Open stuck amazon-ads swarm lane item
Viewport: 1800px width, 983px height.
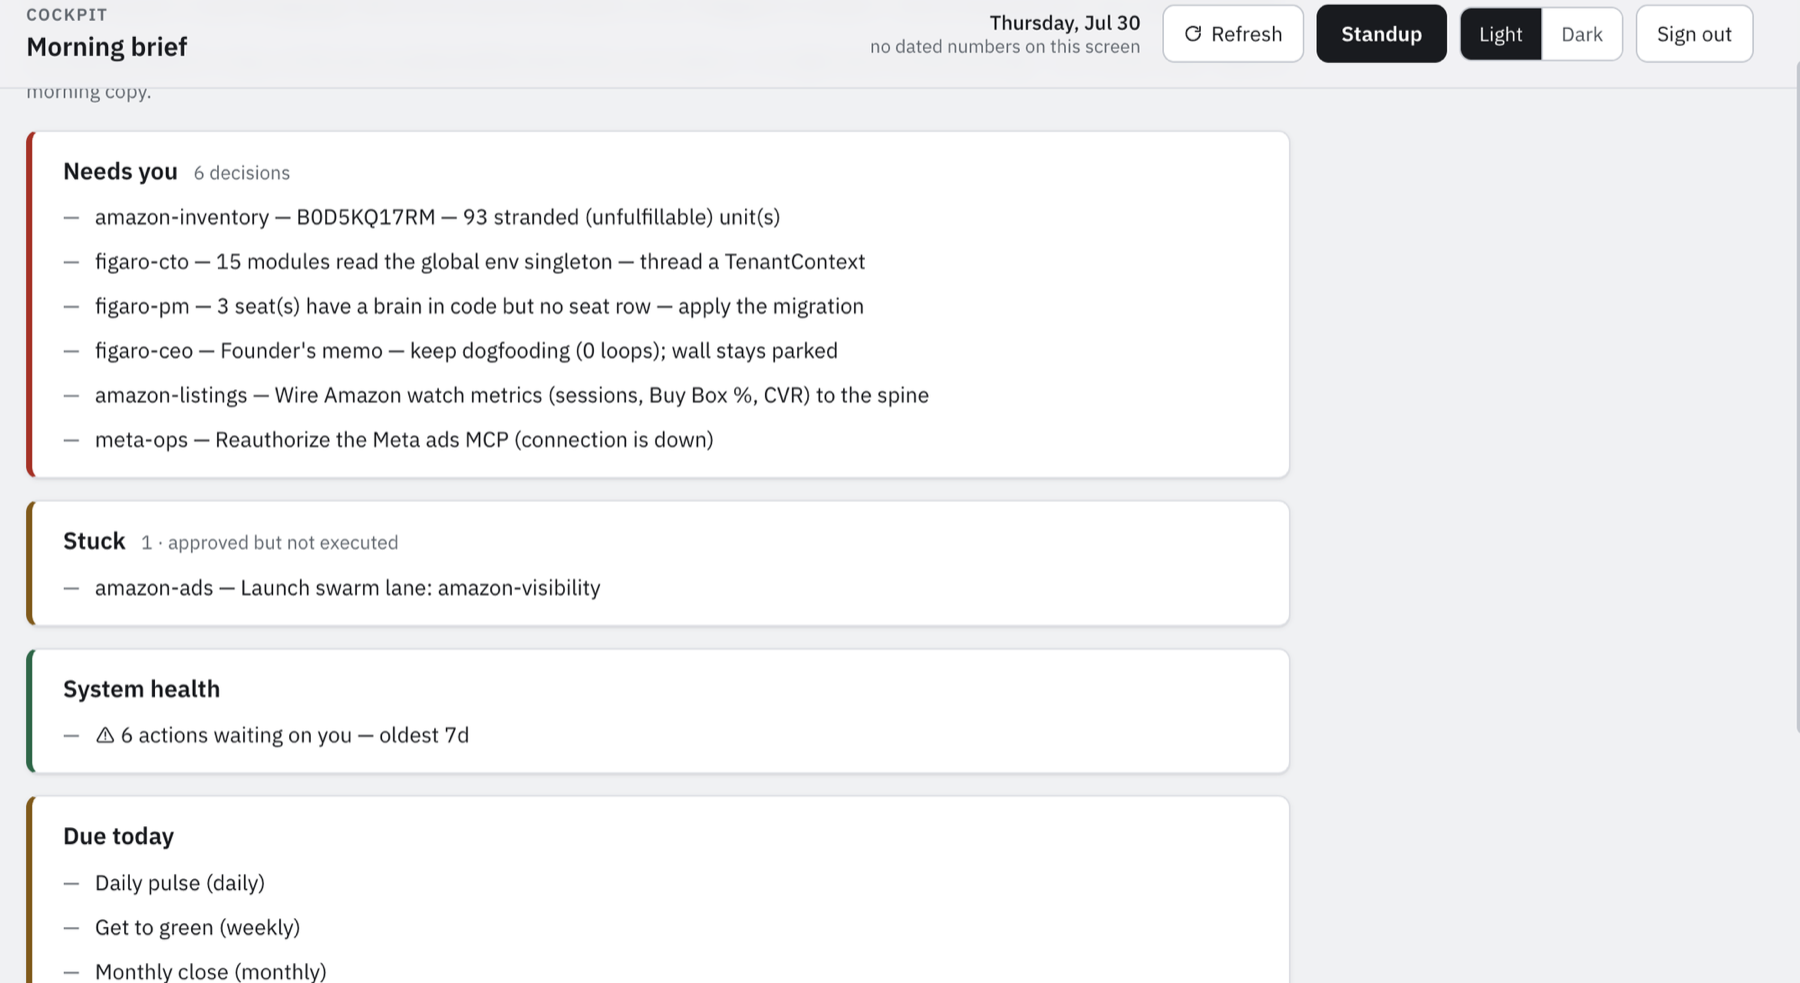pos(347,588)
